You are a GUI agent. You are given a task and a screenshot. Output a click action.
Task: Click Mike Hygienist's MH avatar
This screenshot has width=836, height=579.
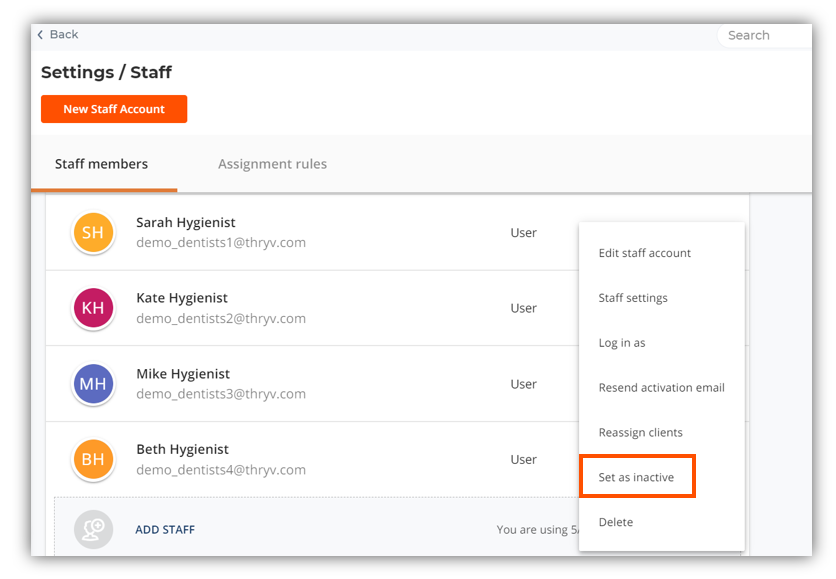(x=93, y=384)
